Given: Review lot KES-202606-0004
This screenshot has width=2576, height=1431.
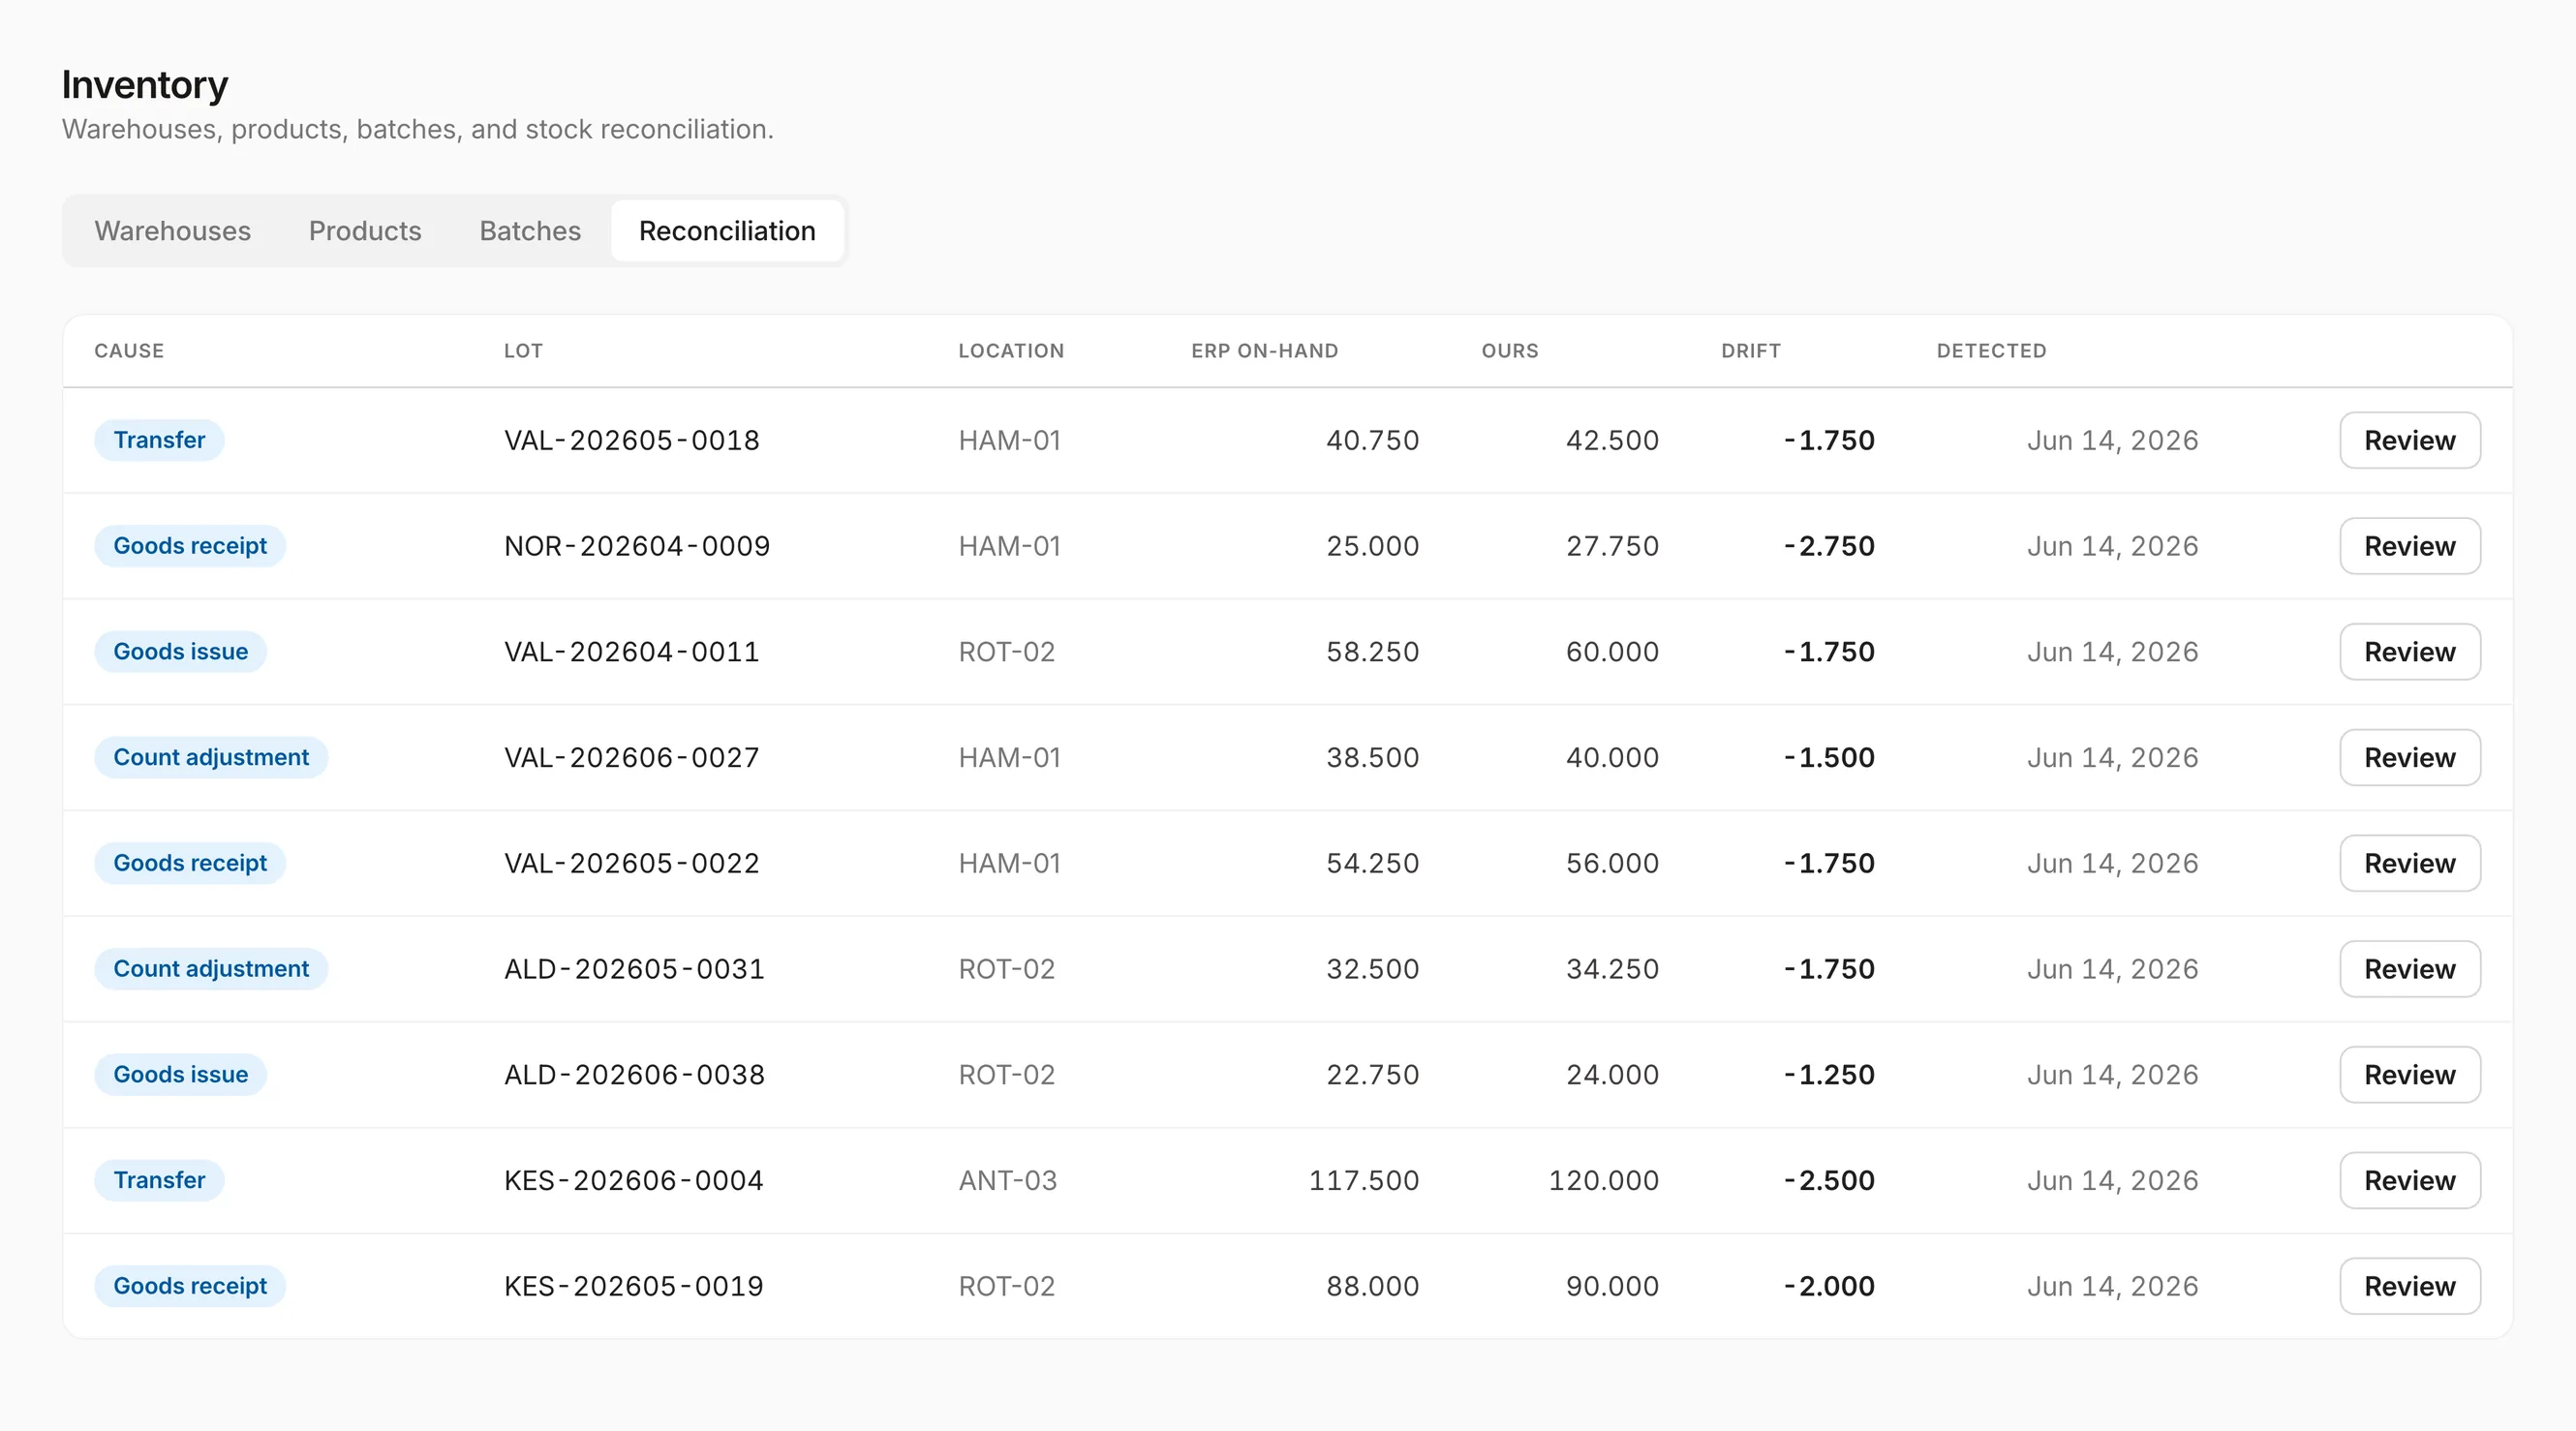Looking at the screenshot, I should (2410, 1180).
